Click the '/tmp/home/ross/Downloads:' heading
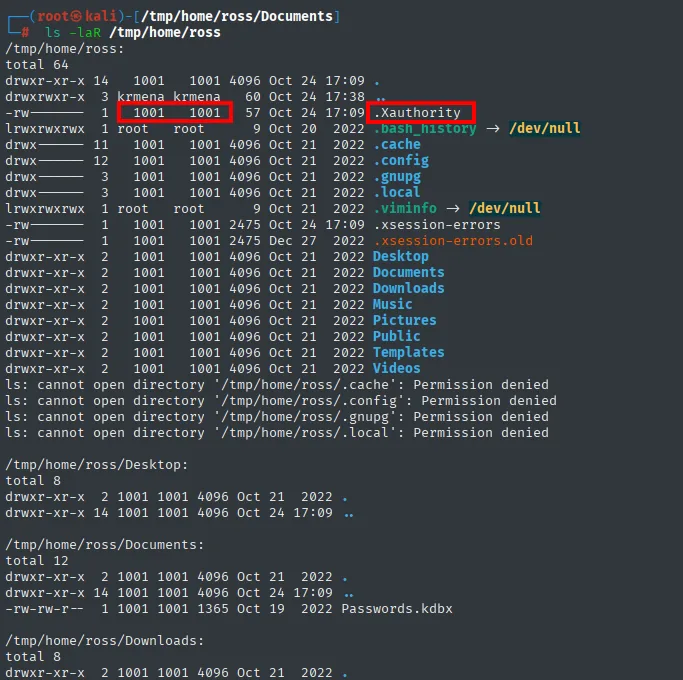Image resolution: width=683 pixels, height=680 pixels. [105, 641]
